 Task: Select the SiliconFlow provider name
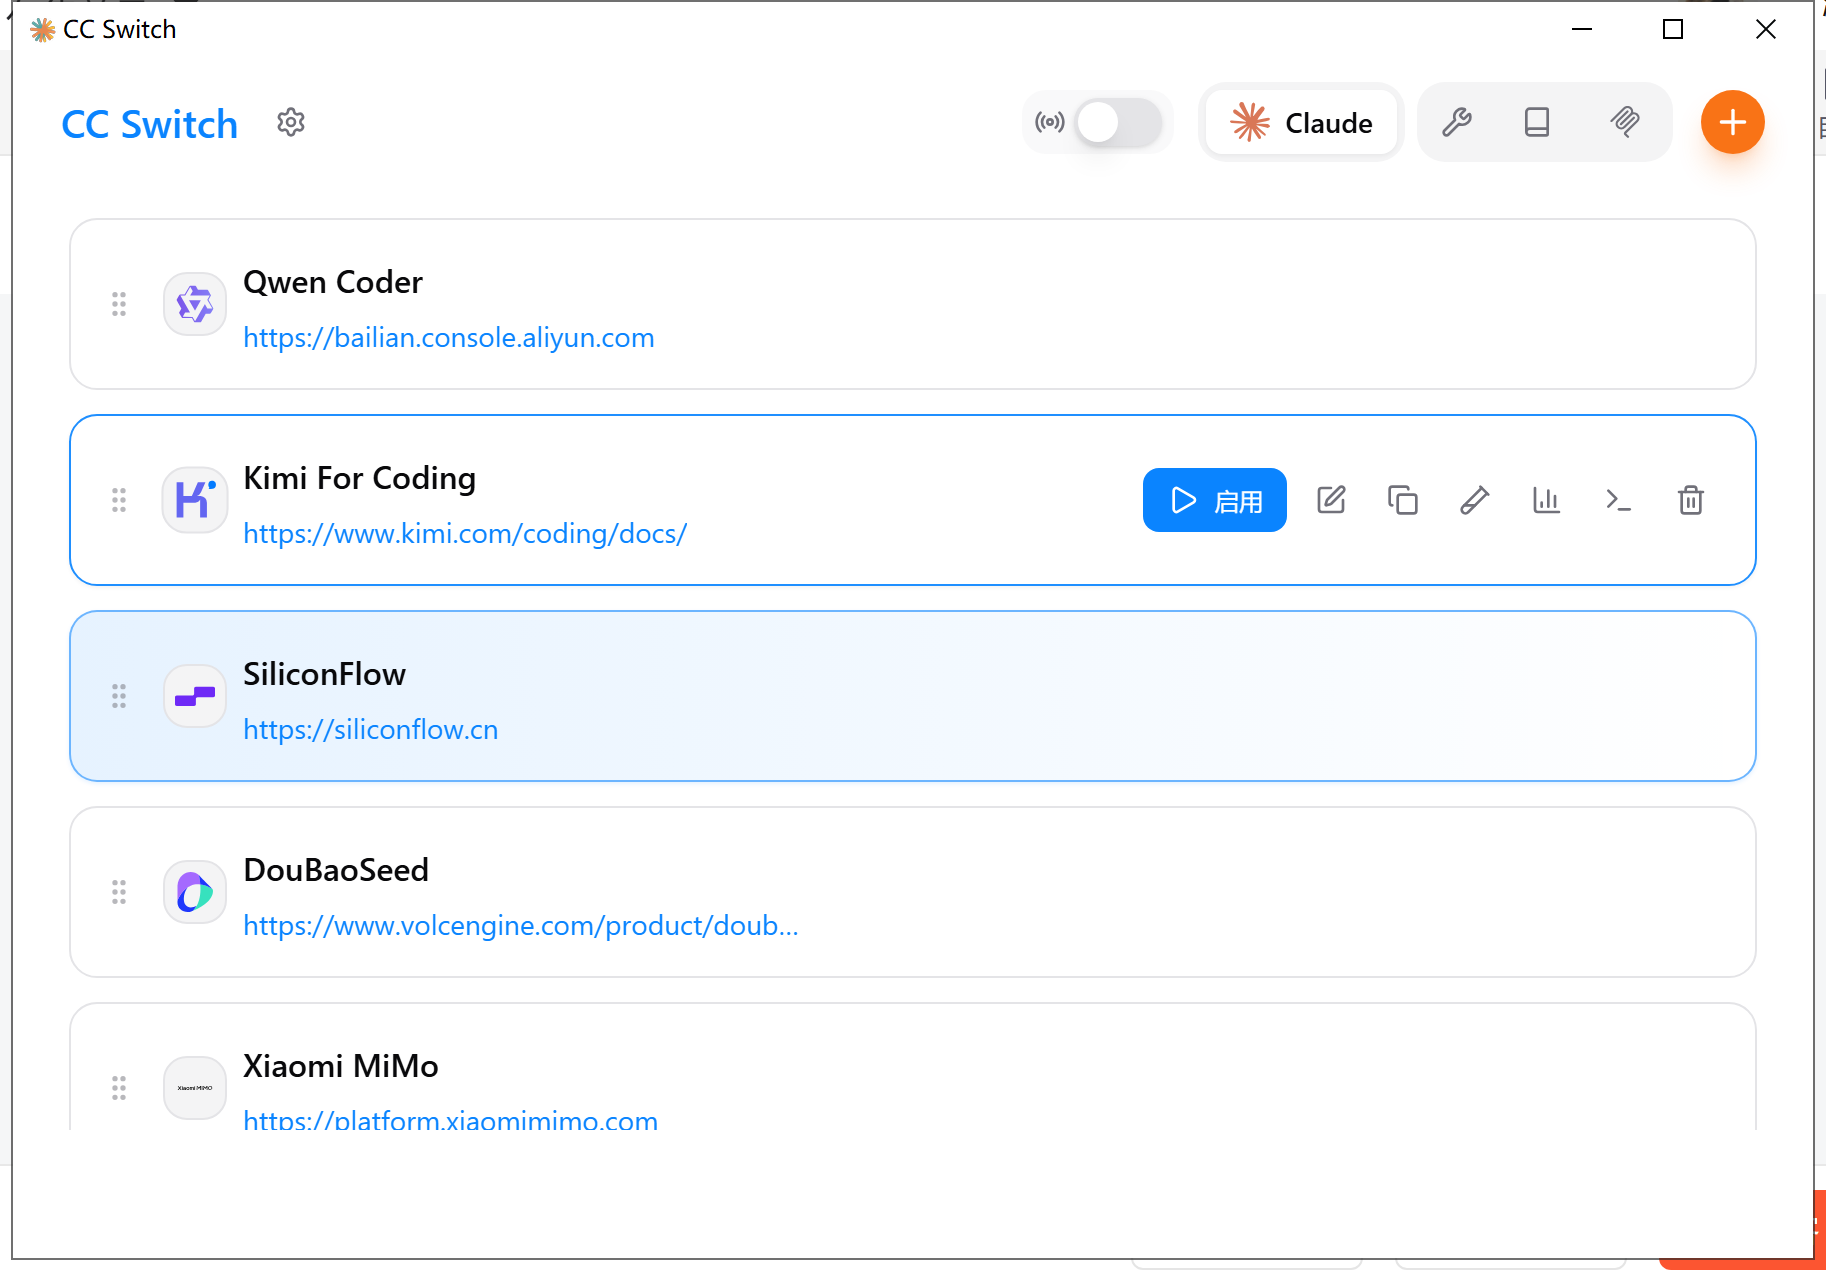(x=325, y=674)
